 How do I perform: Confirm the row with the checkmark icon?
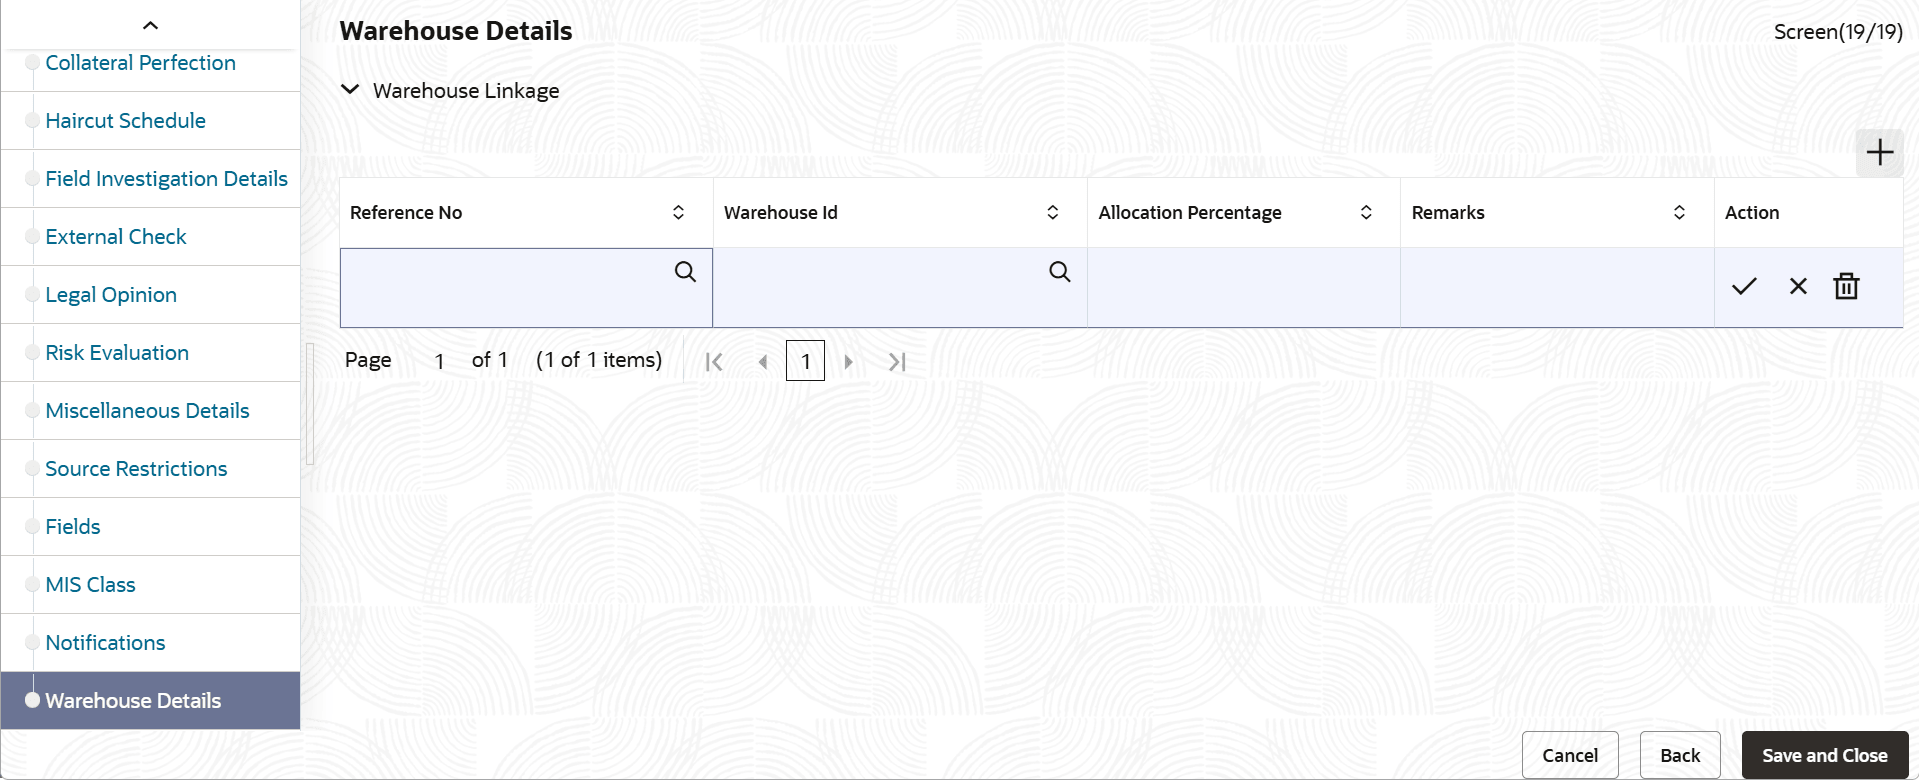[x=1743, y=286]
